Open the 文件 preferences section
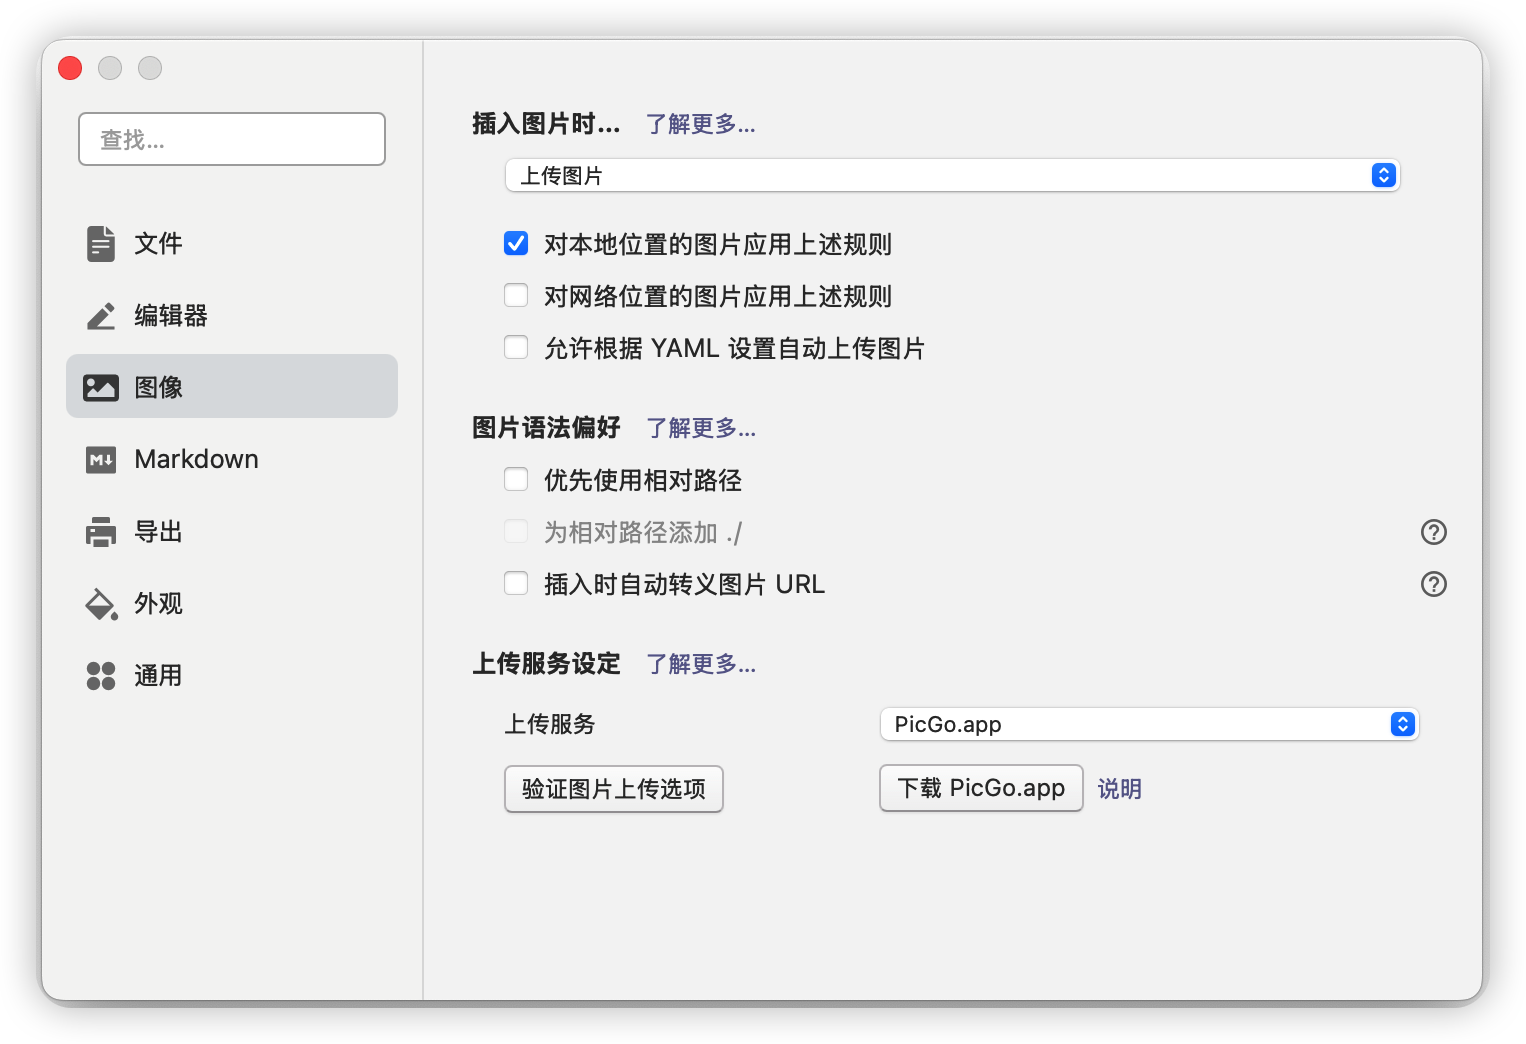Screen dimensions: 1526x1044 tap(232, 243)
